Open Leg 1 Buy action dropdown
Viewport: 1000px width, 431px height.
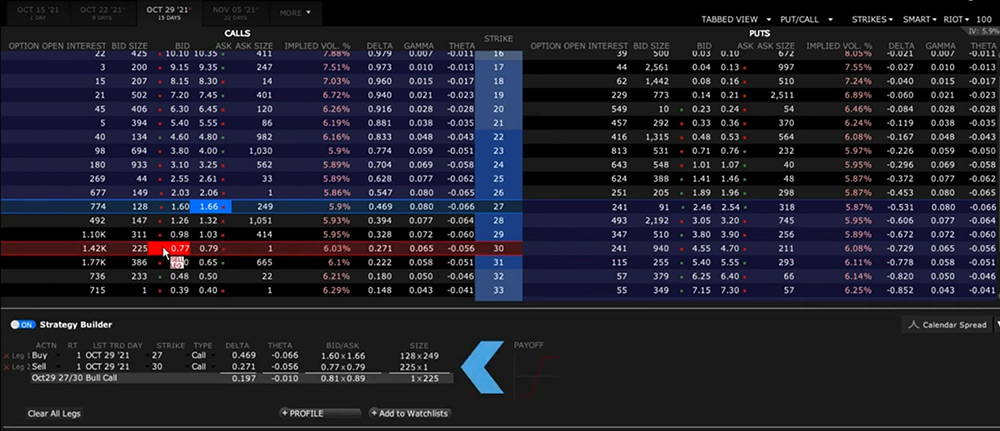pos(46,356)
